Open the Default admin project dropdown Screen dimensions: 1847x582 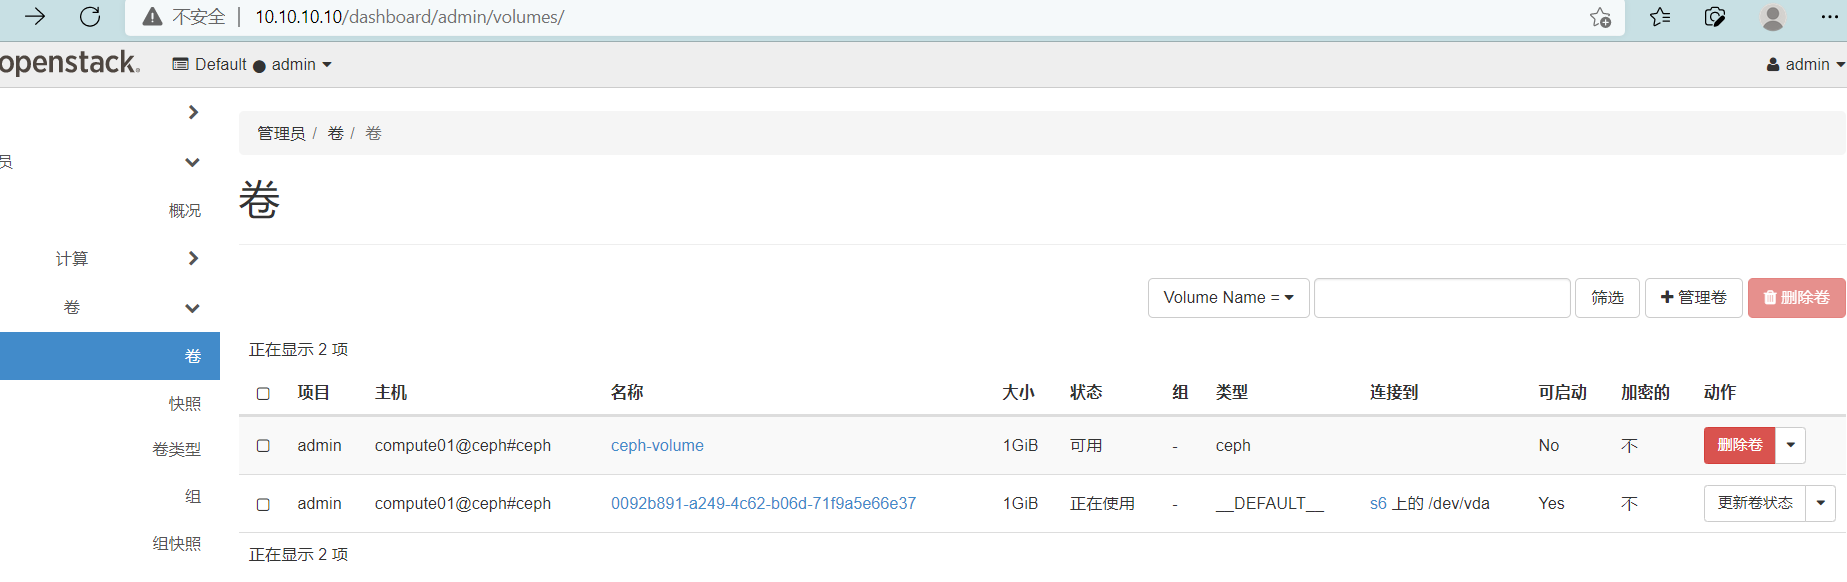click(252, 65)
